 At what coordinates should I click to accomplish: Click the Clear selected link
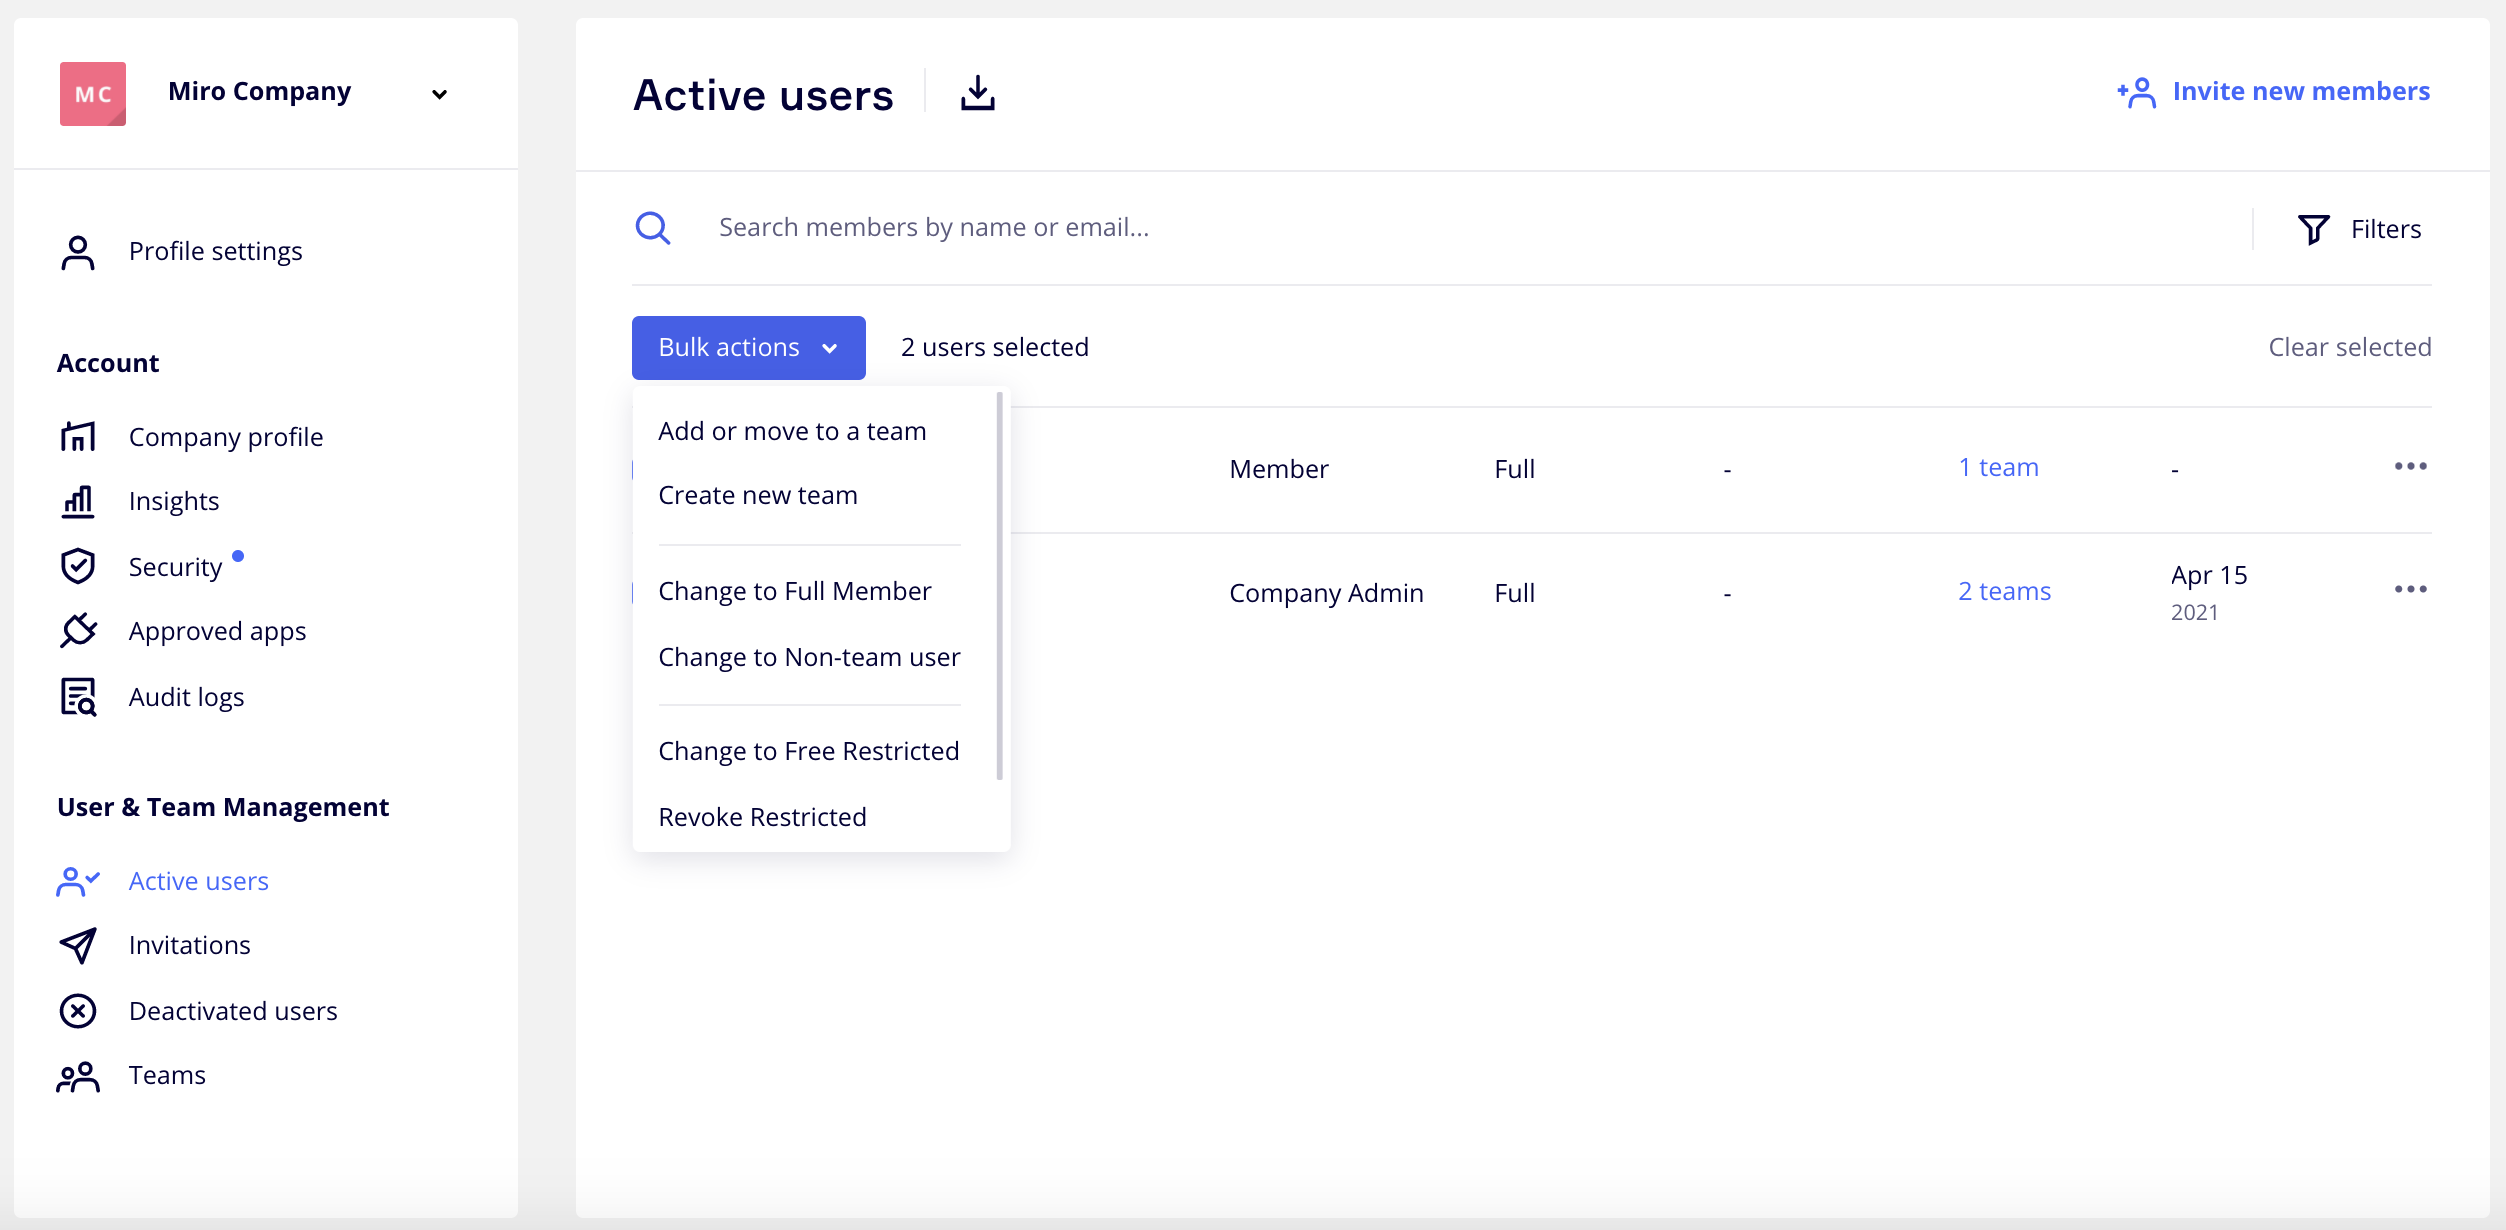(2348, 347)
